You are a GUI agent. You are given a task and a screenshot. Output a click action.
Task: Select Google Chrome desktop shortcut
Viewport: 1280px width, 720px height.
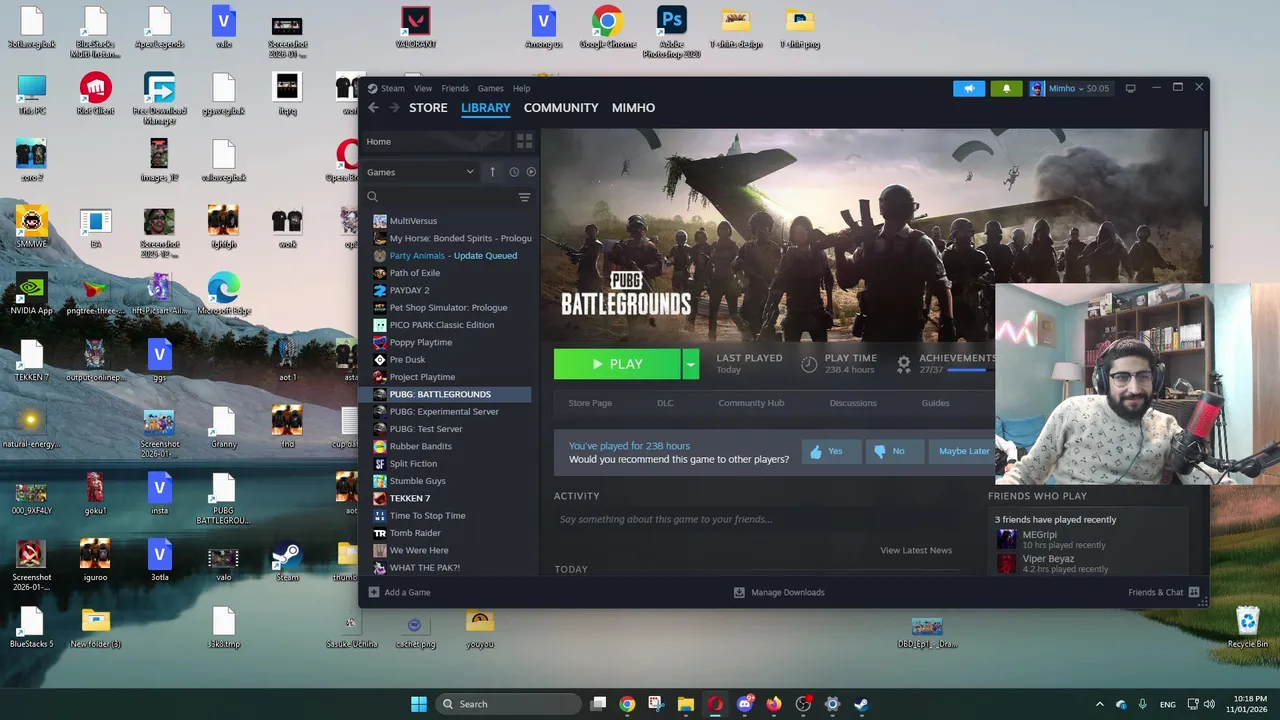(x=607, y=28)
